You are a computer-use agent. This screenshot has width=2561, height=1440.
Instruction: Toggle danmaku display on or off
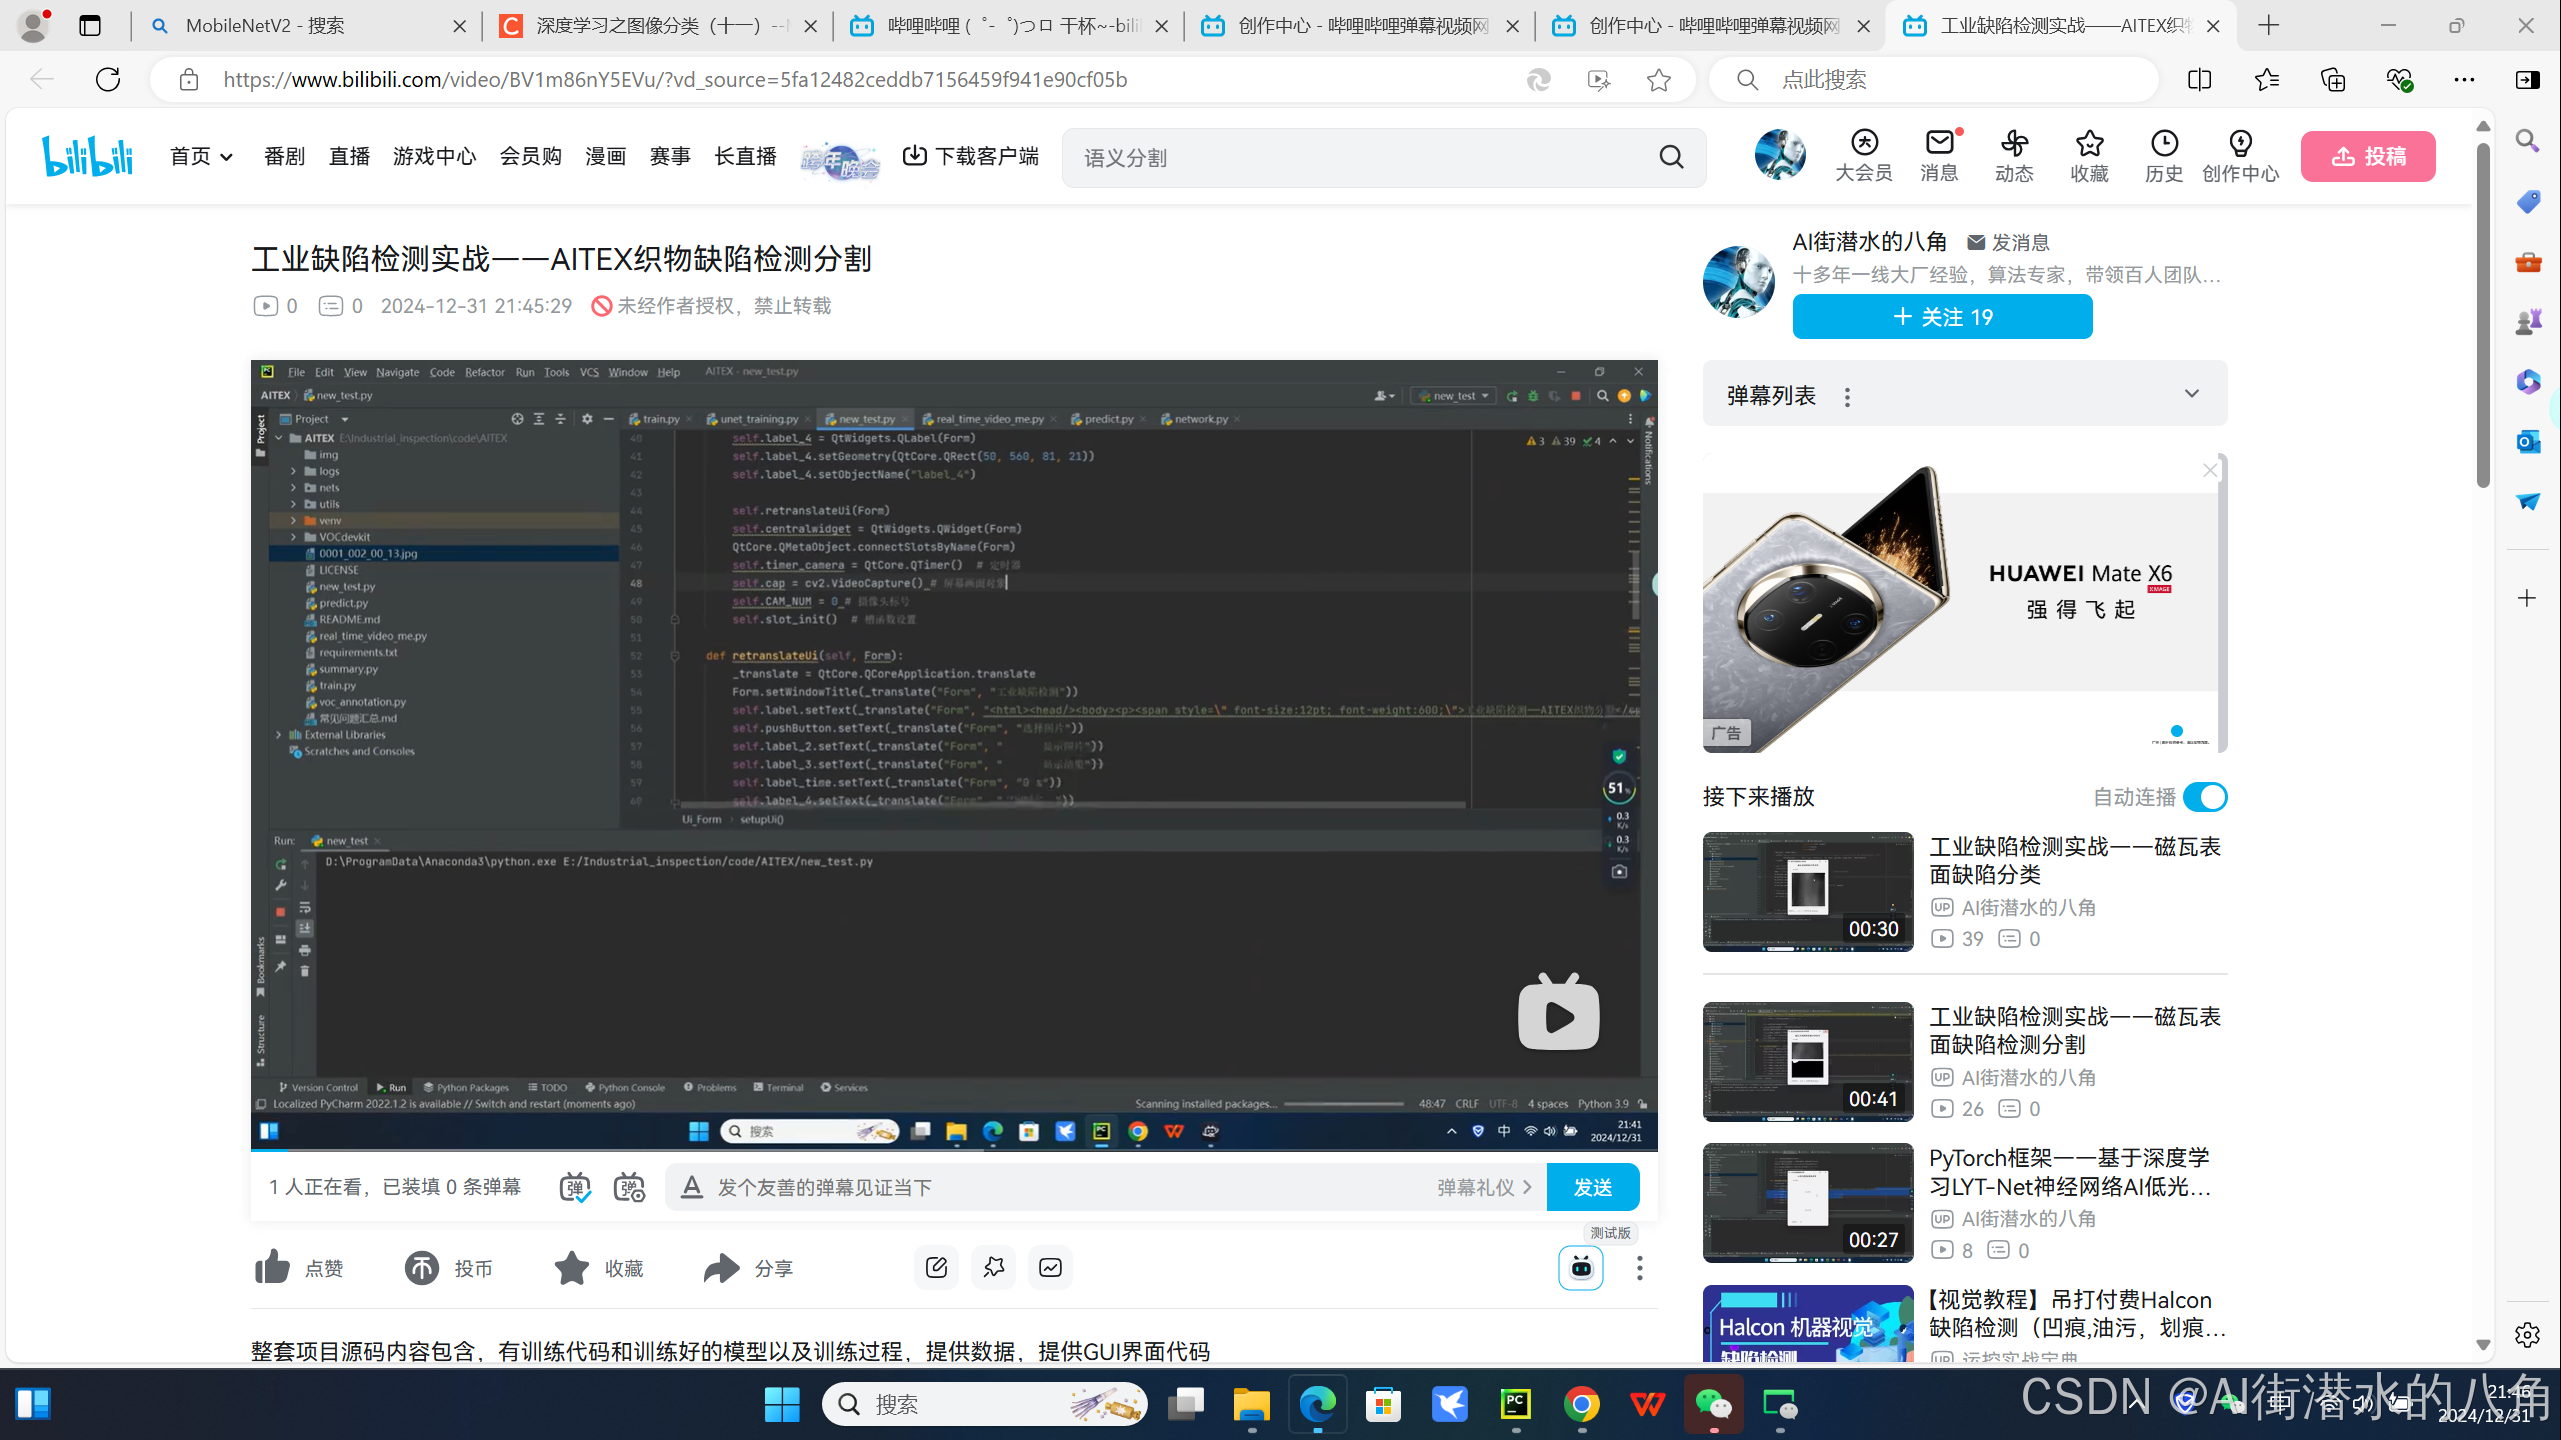574,1187
